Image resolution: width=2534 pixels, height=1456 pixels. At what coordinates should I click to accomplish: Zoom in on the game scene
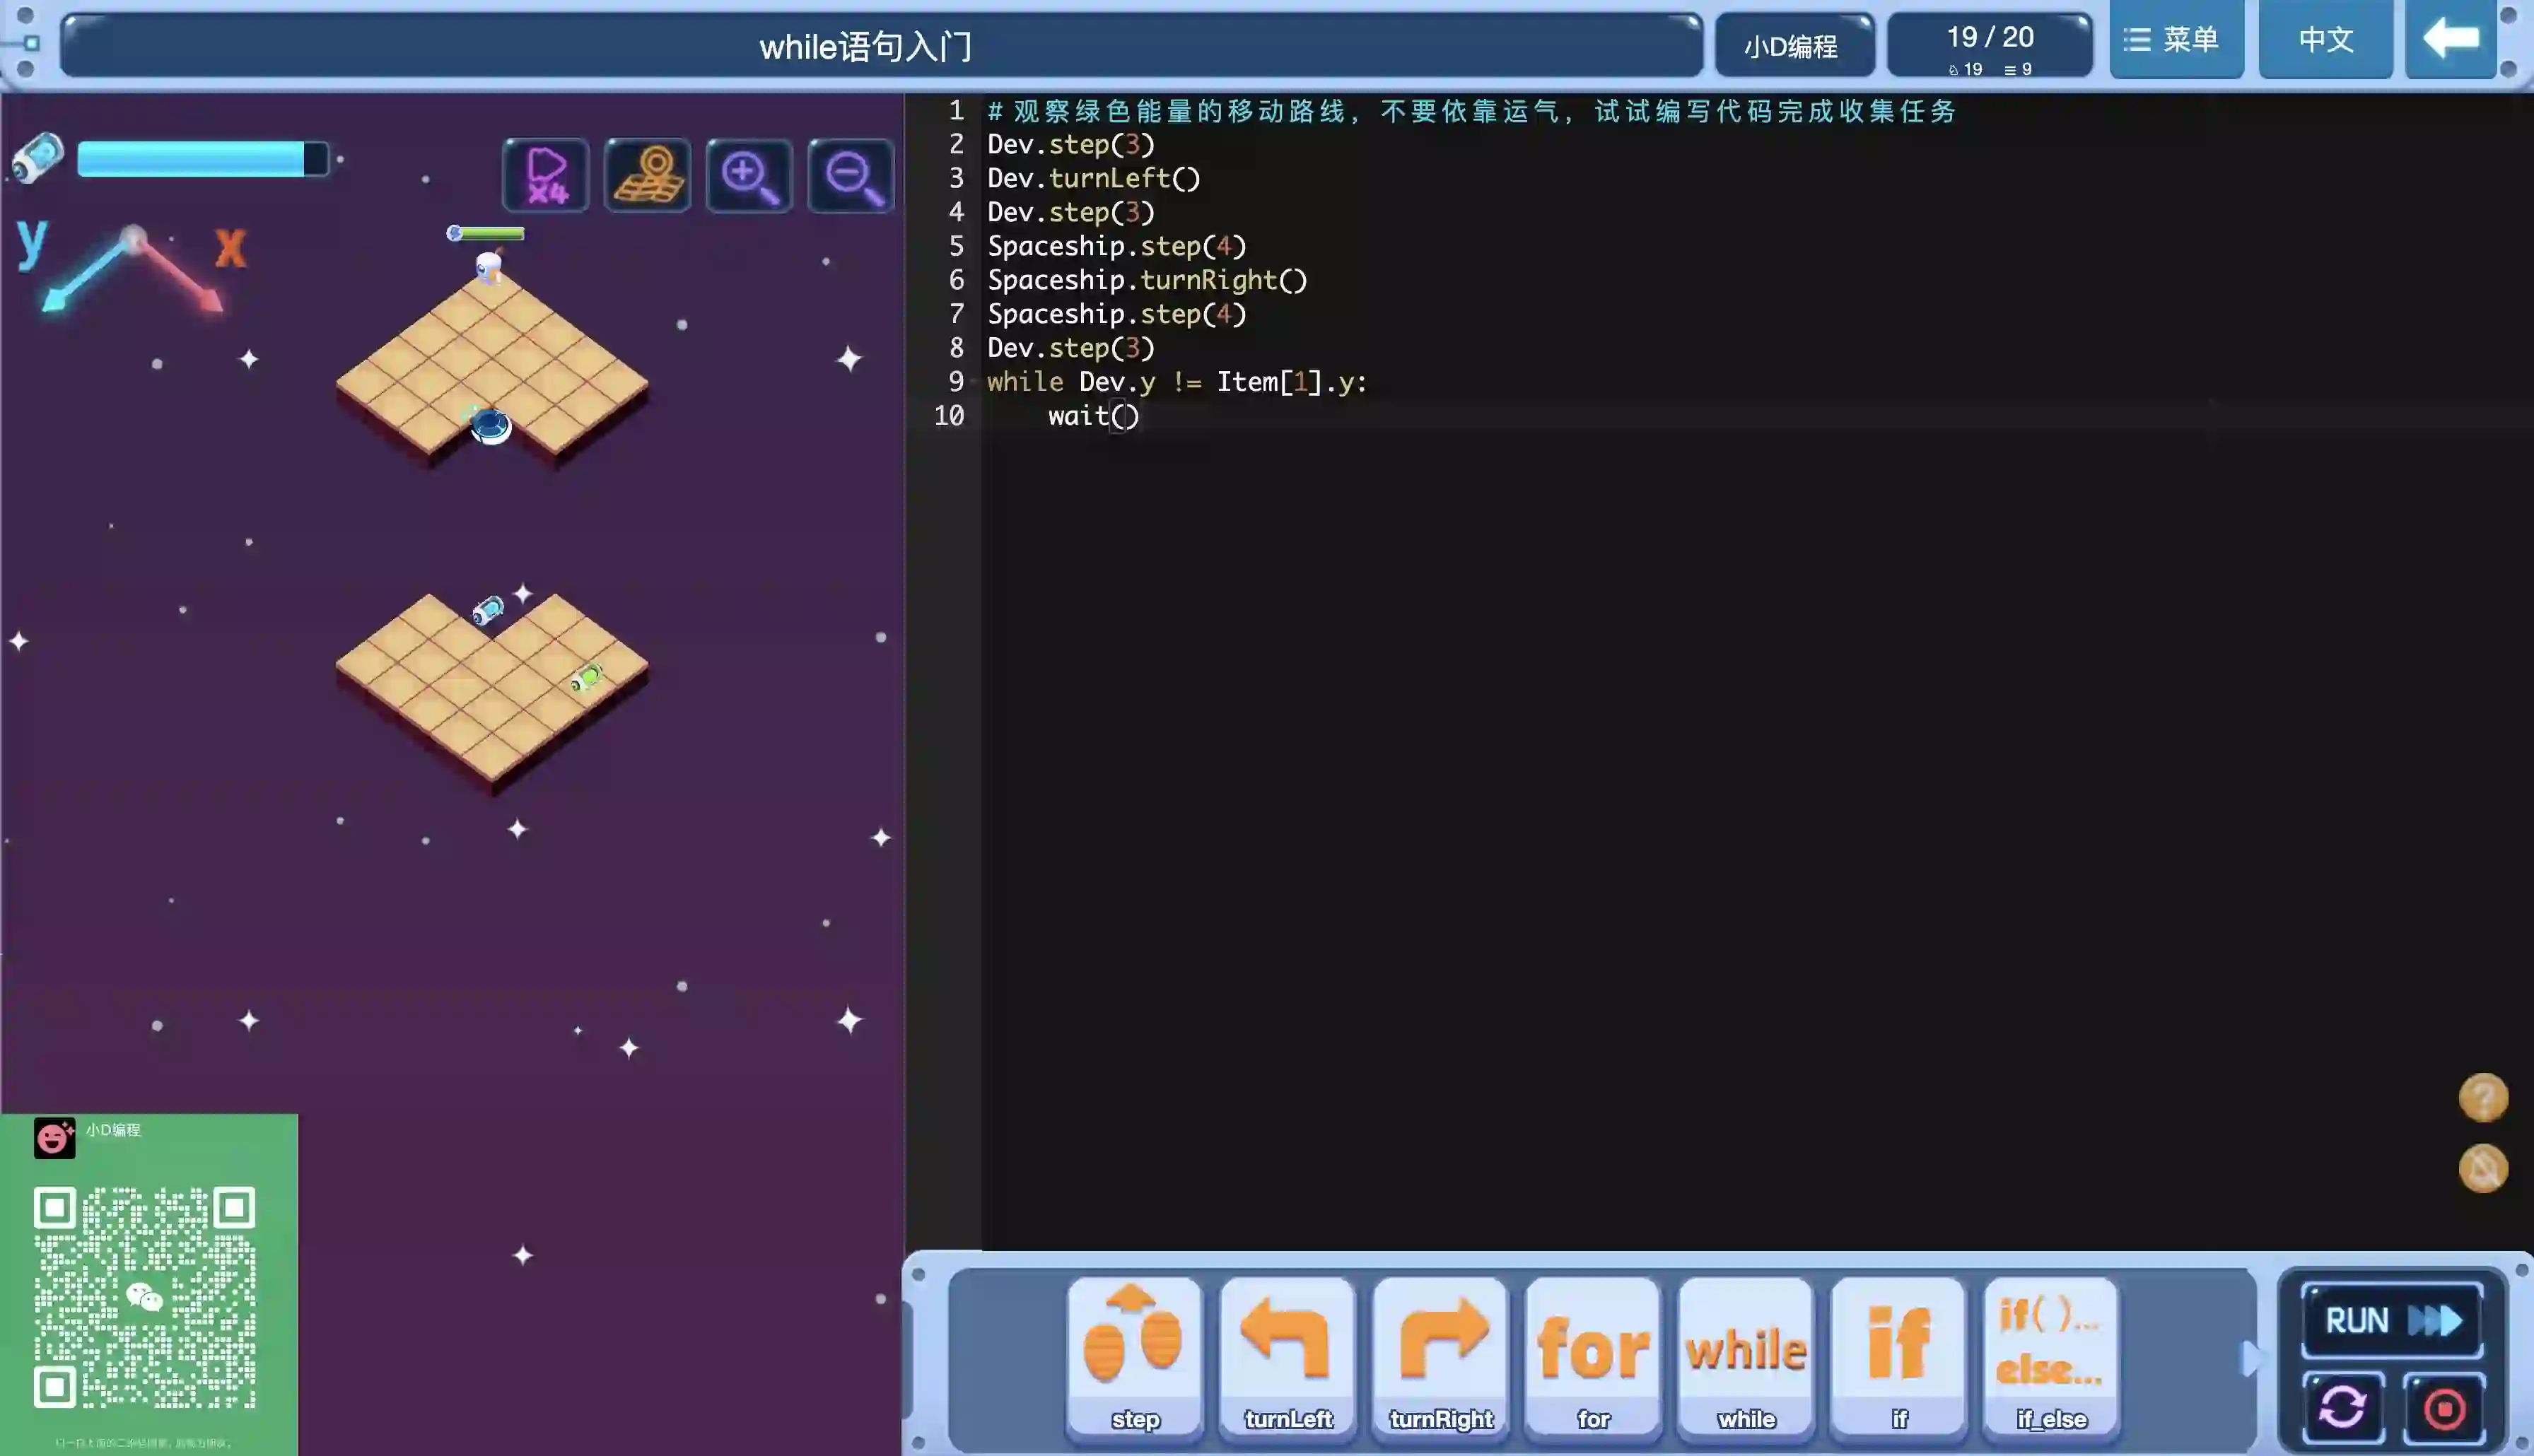pos(749,175)
